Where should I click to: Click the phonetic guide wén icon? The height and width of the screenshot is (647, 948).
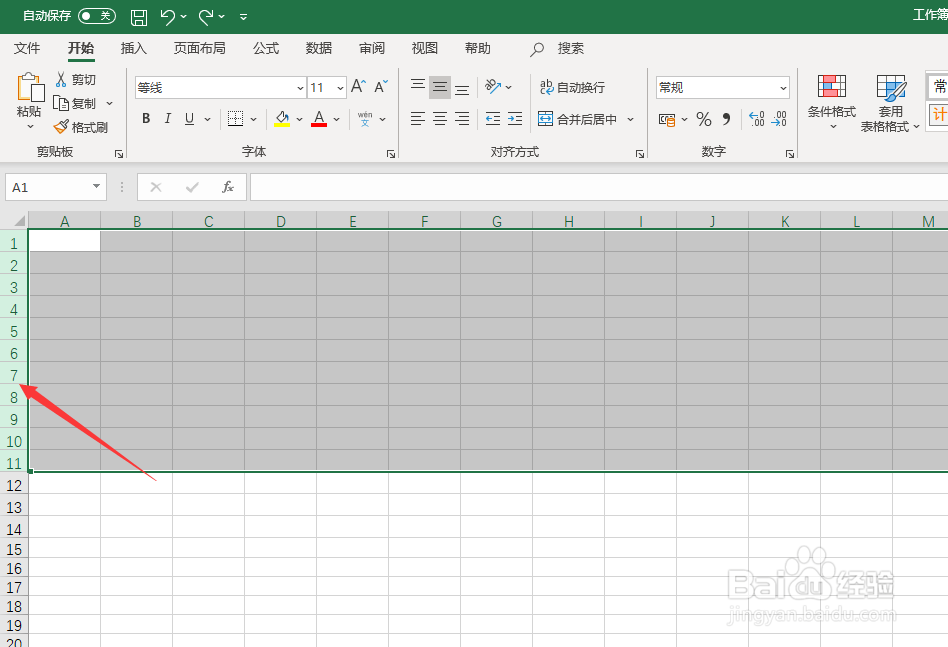[x=365, y=119]
